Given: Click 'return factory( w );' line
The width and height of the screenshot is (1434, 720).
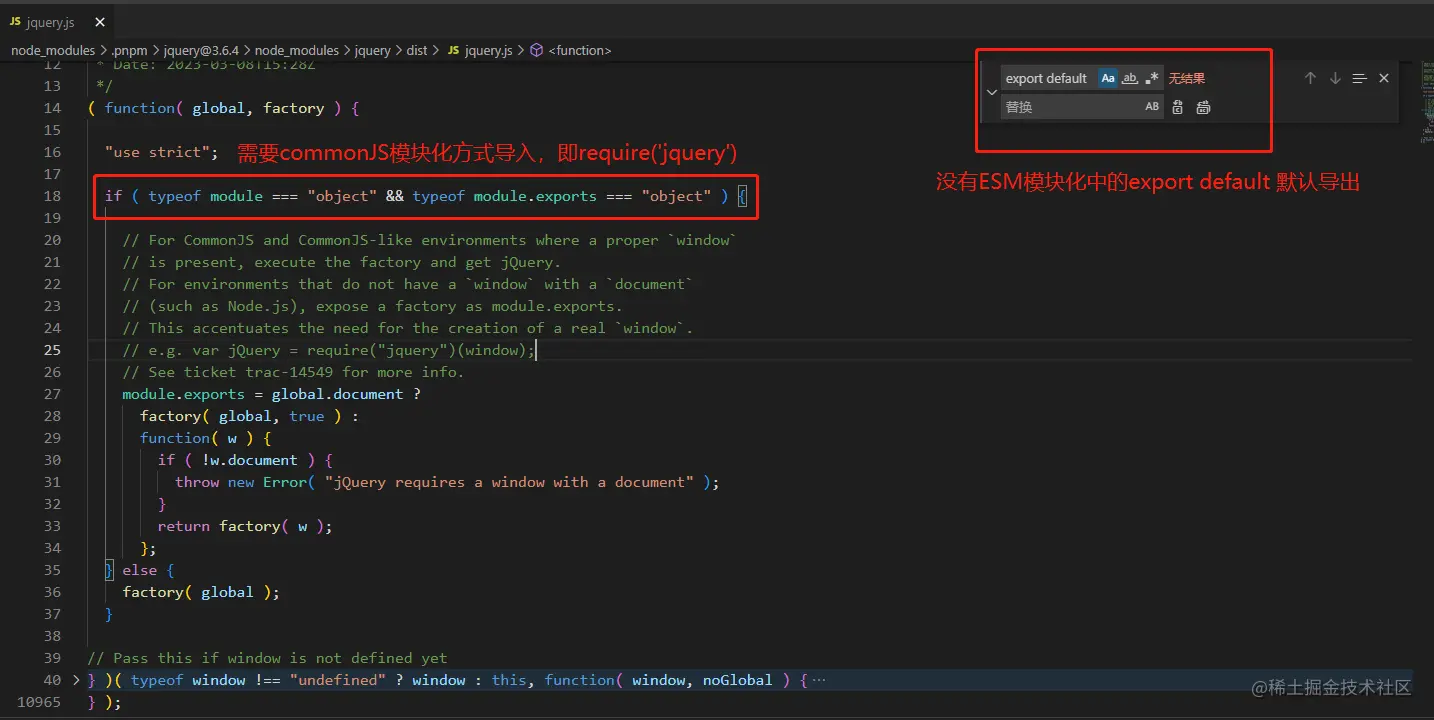Looking at the screenshot, I should click(x=245, y=526).
